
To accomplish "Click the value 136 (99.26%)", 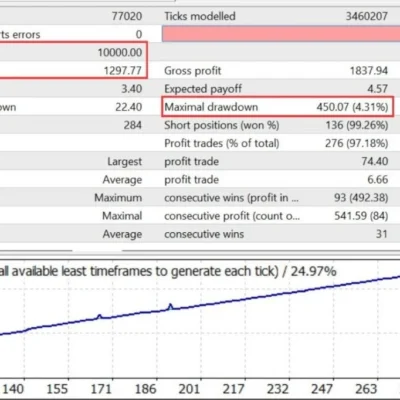I will pyautogui.click(x=357, y=125).
